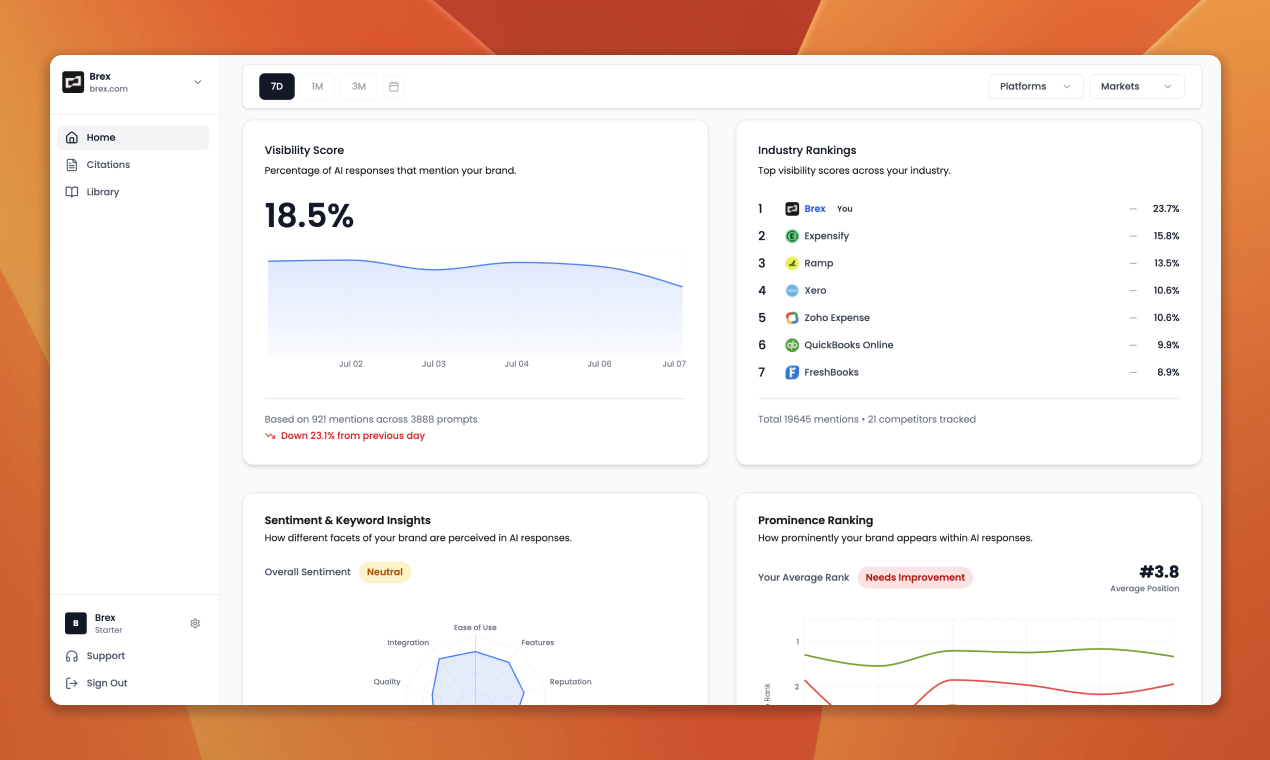Click the Reputation radar label
1270x760 pixels.
[571, 682]
